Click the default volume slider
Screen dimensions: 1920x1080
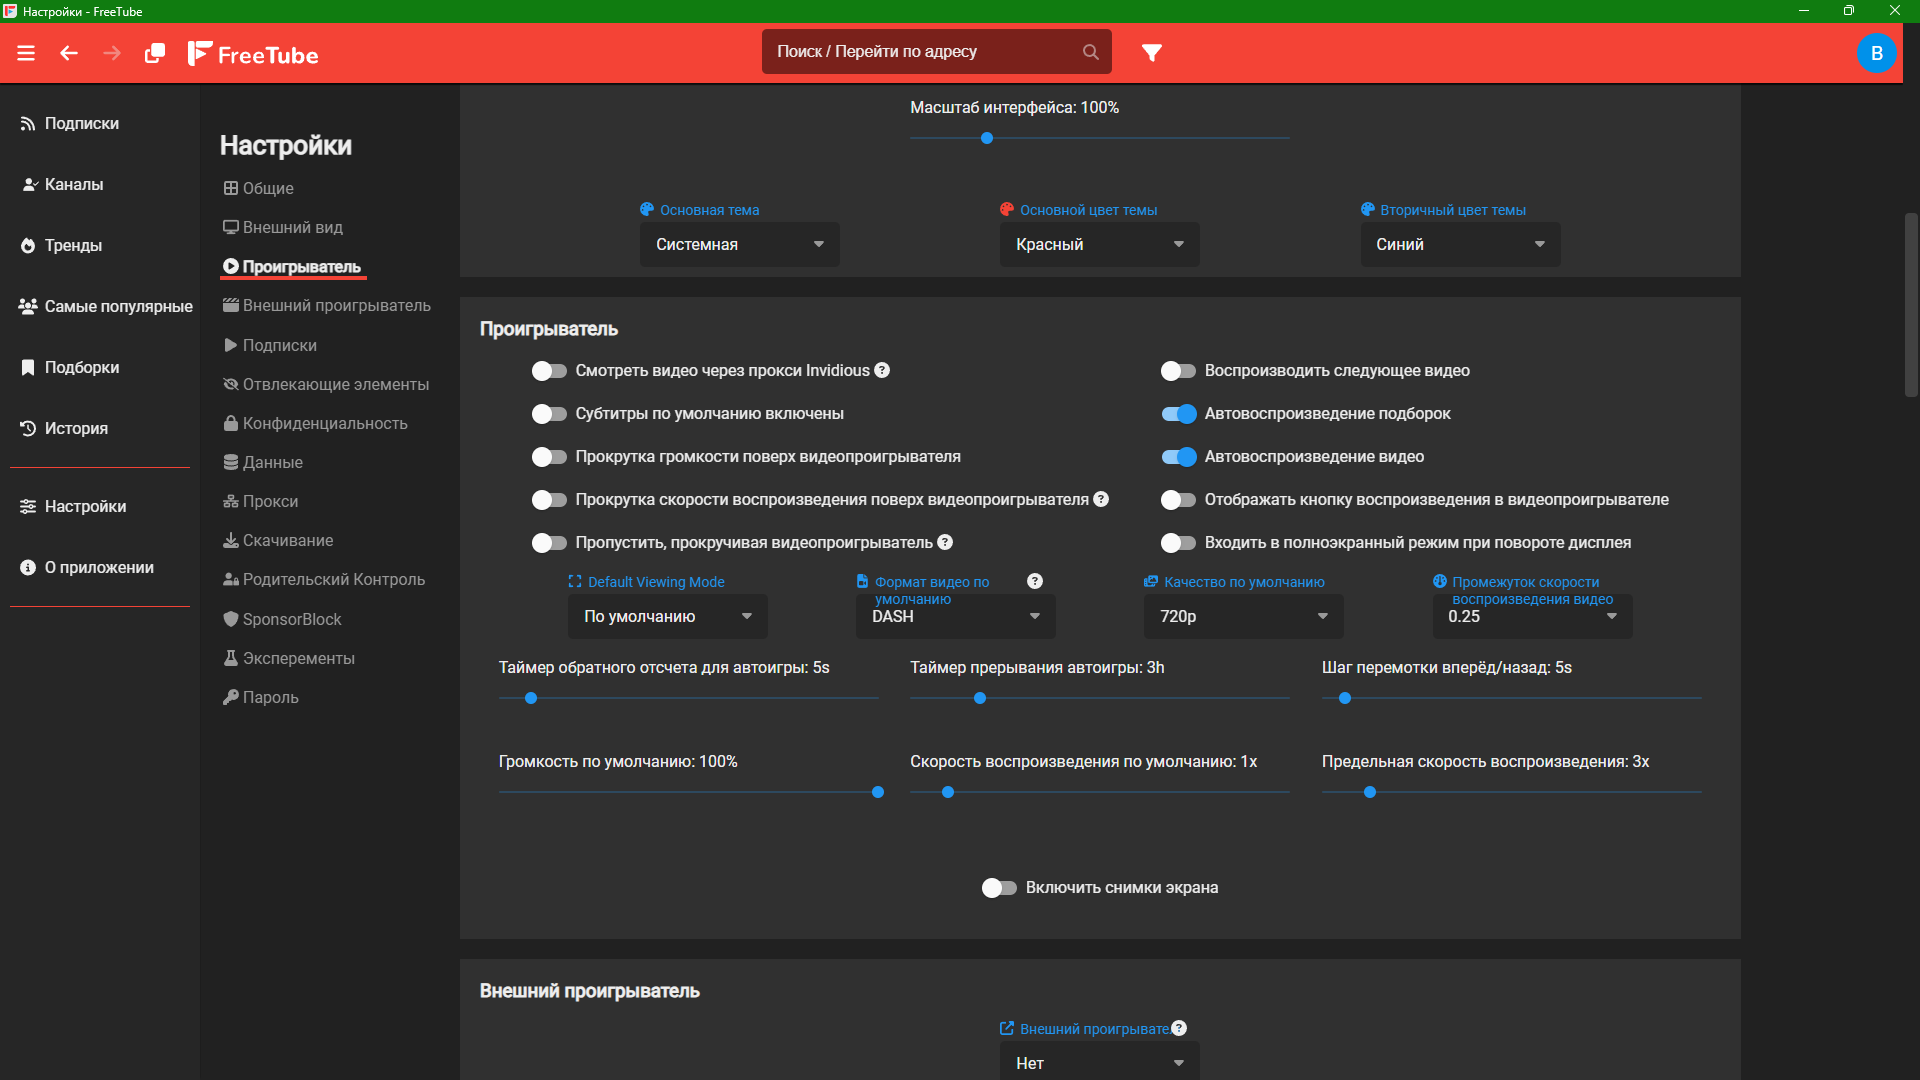pyautogui.click(x=690, y=792)
